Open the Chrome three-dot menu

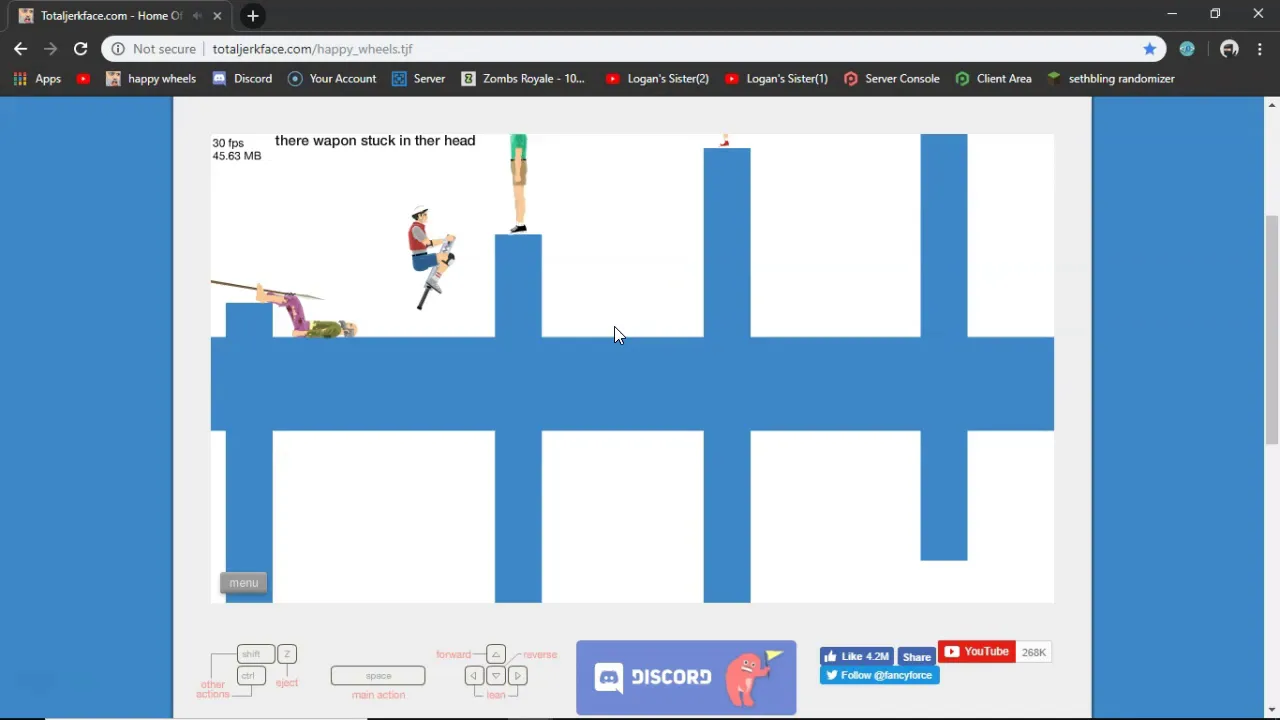tap(1259, 49)
